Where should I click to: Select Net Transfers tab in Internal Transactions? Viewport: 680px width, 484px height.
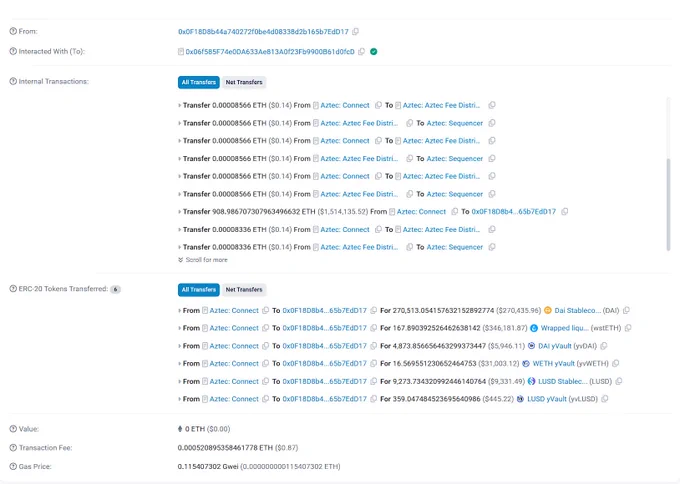pos(244,82)
